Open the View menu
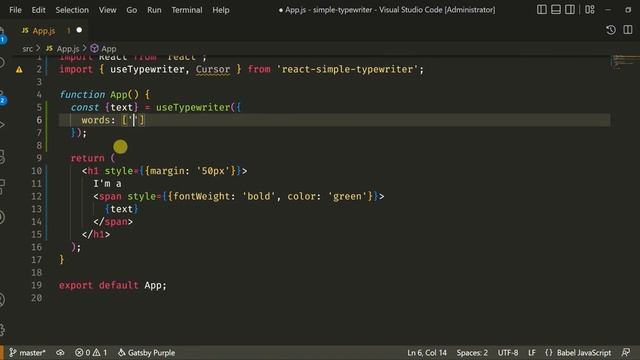Viewport: 640px width, 360px height. tap(107, 10)
